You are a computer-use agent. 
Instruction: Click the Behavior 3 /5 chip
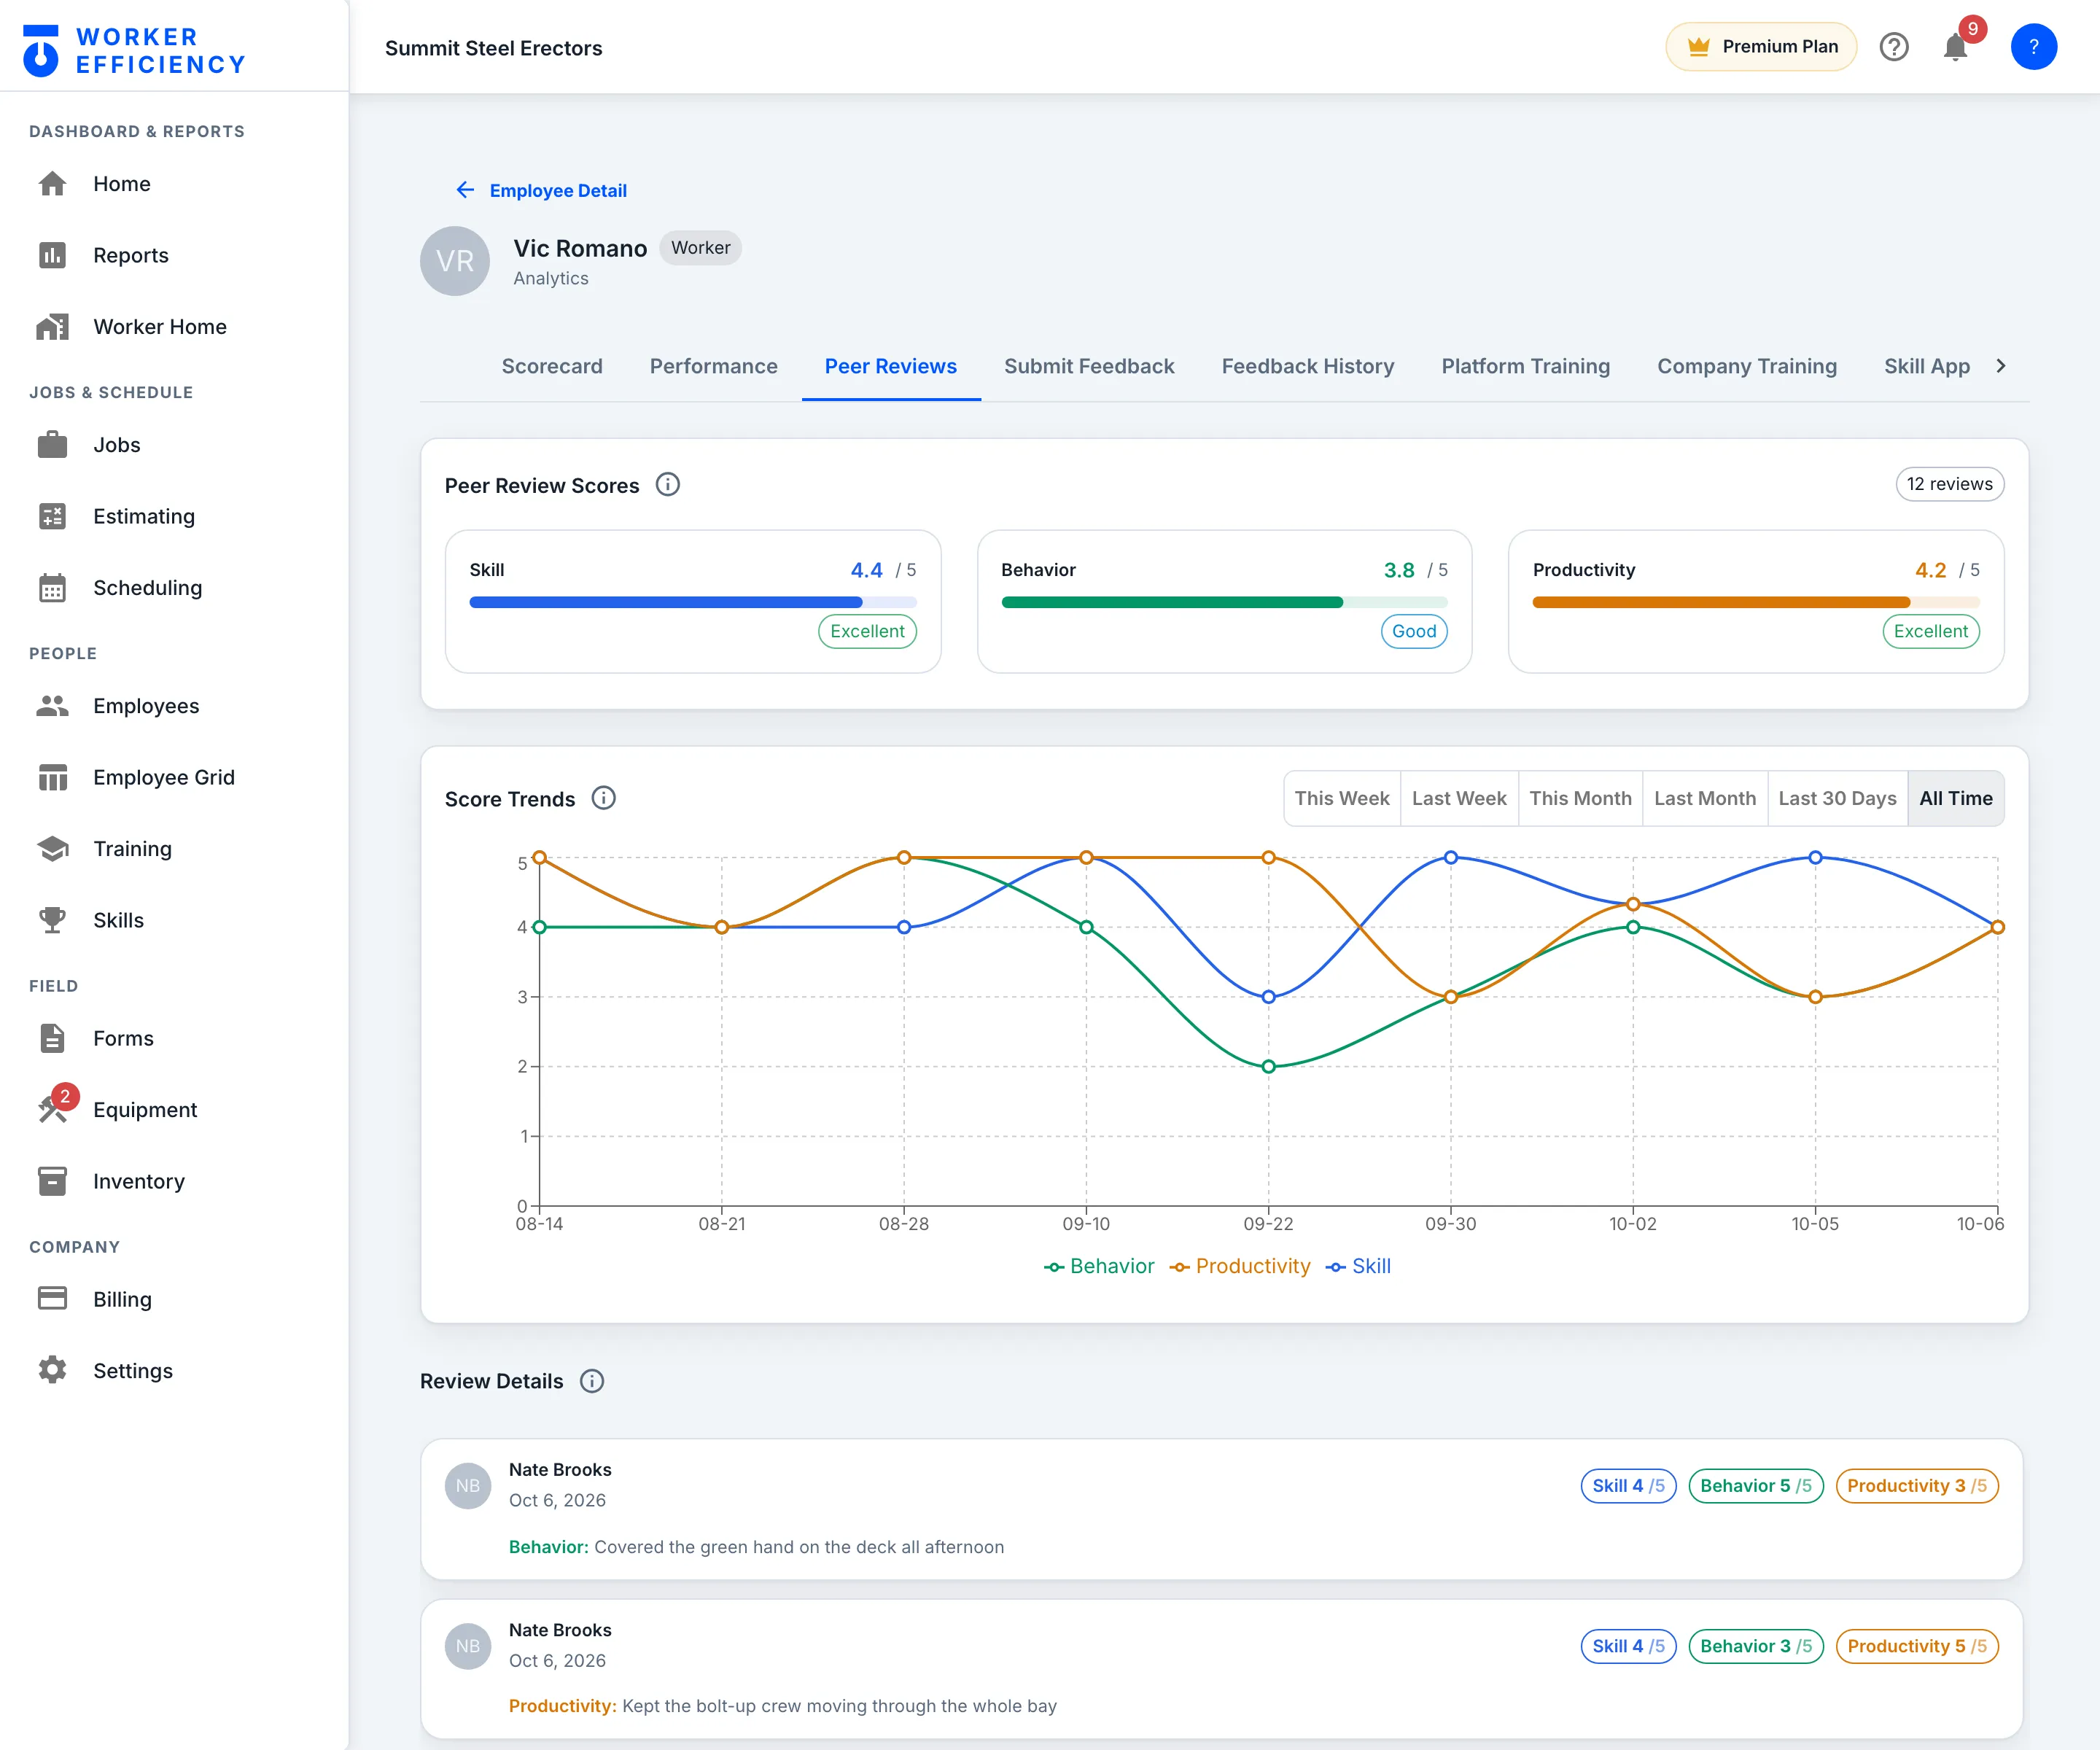[x=1756, y=1646]
